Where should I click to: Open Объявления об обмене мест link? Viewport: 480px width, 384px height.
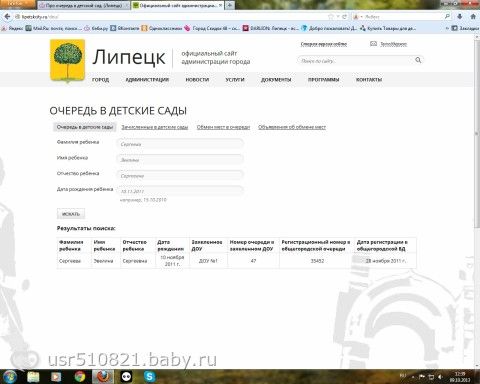(x=292, y=127)
